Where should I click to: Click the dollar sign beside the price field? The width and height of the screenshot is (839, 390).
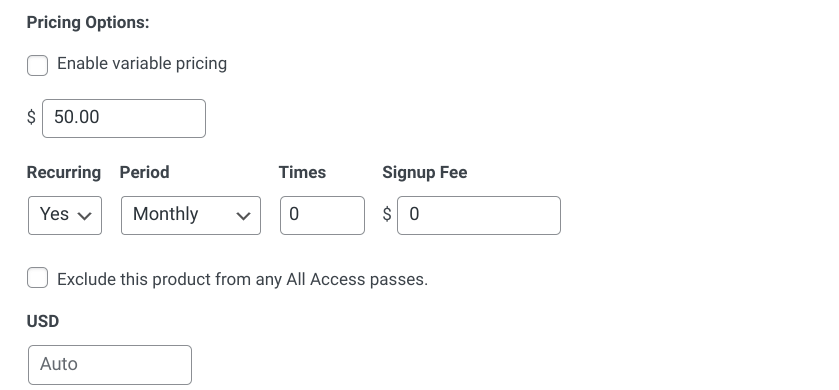pos(32,117)
